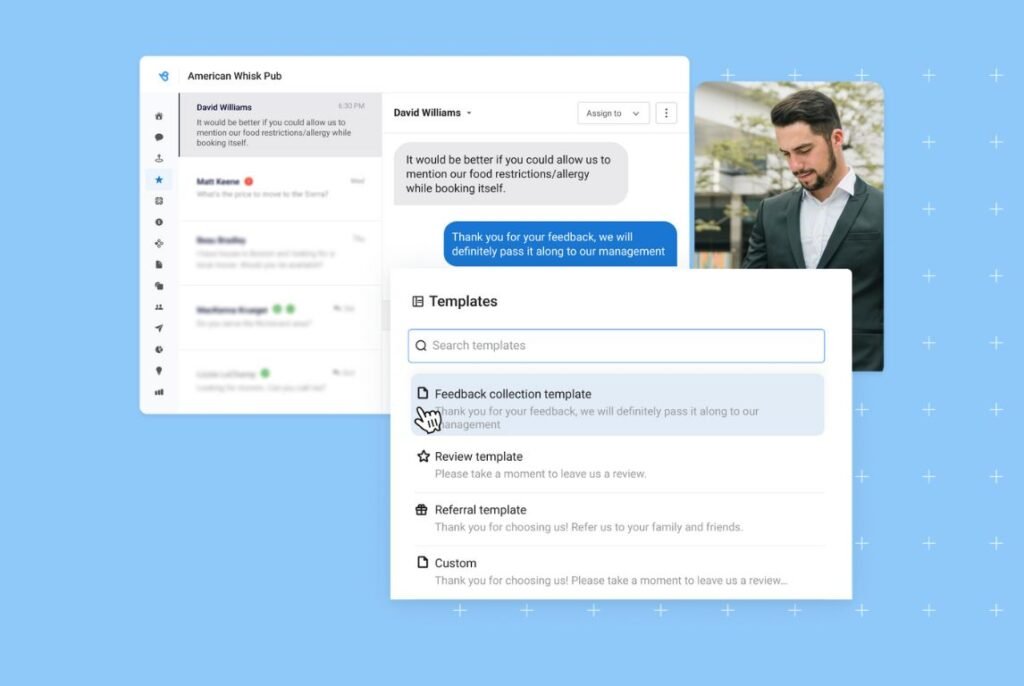
Task: Click the location pin icon in sidebar
Action: coord(159,368)
